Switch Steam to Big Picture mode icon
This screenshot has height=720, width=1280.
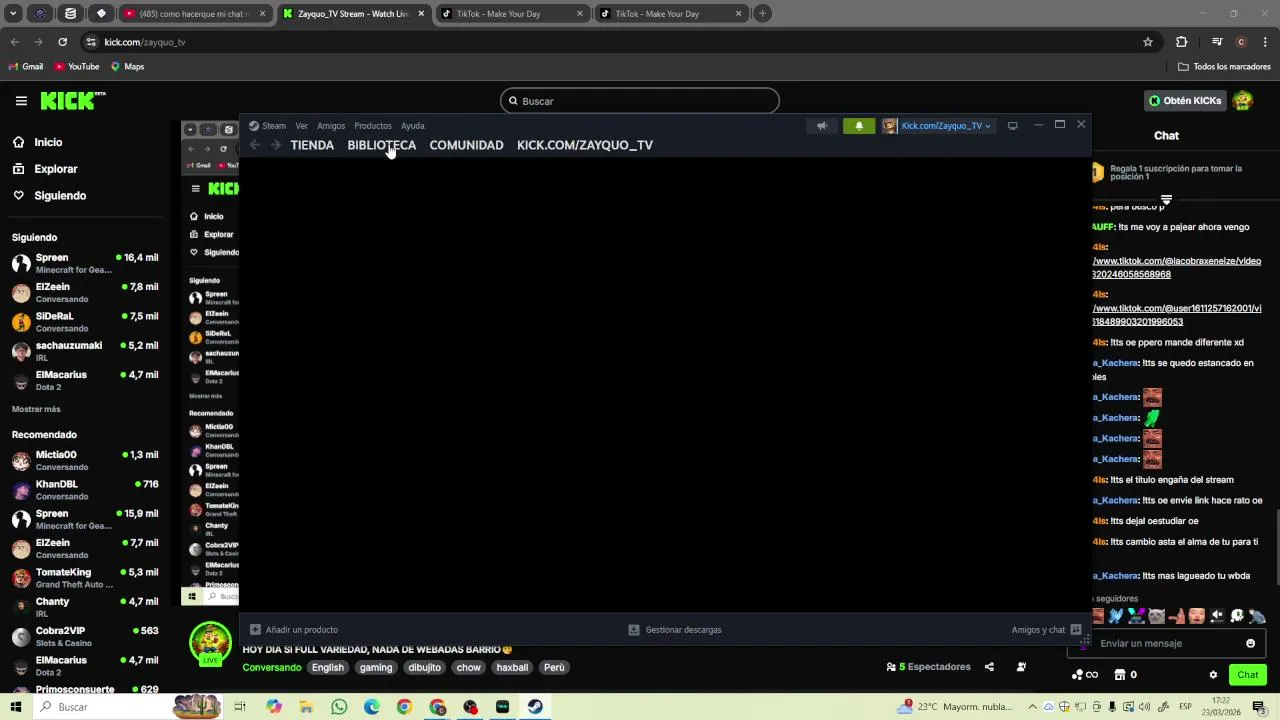[1012, 126]
